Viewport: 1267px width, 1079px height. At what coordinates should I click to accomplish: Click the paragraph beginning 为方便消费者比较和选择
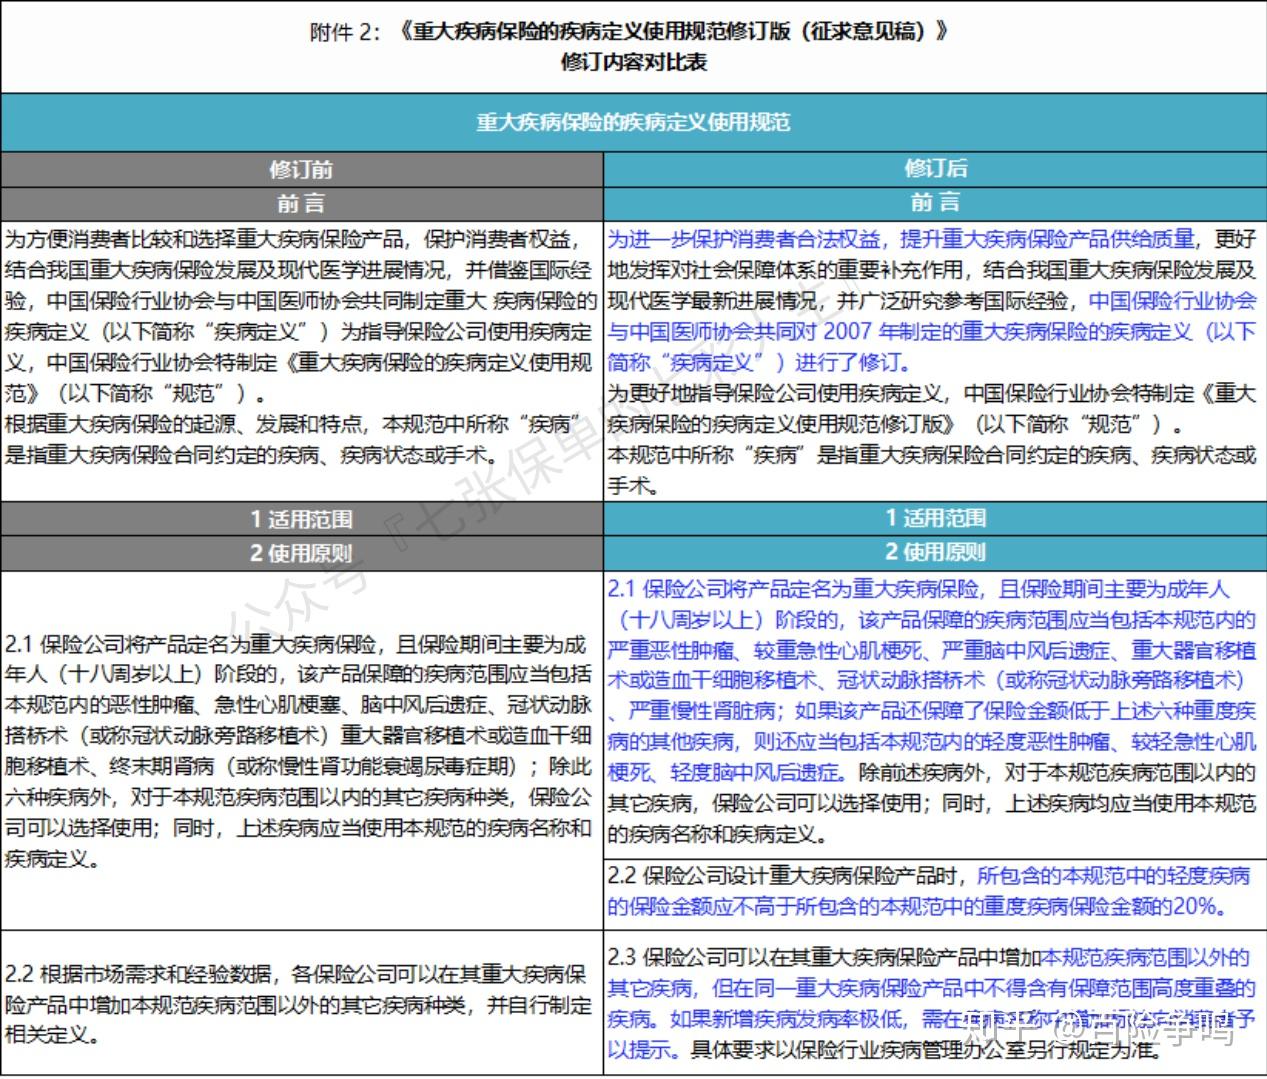click(x=301, y=316)
